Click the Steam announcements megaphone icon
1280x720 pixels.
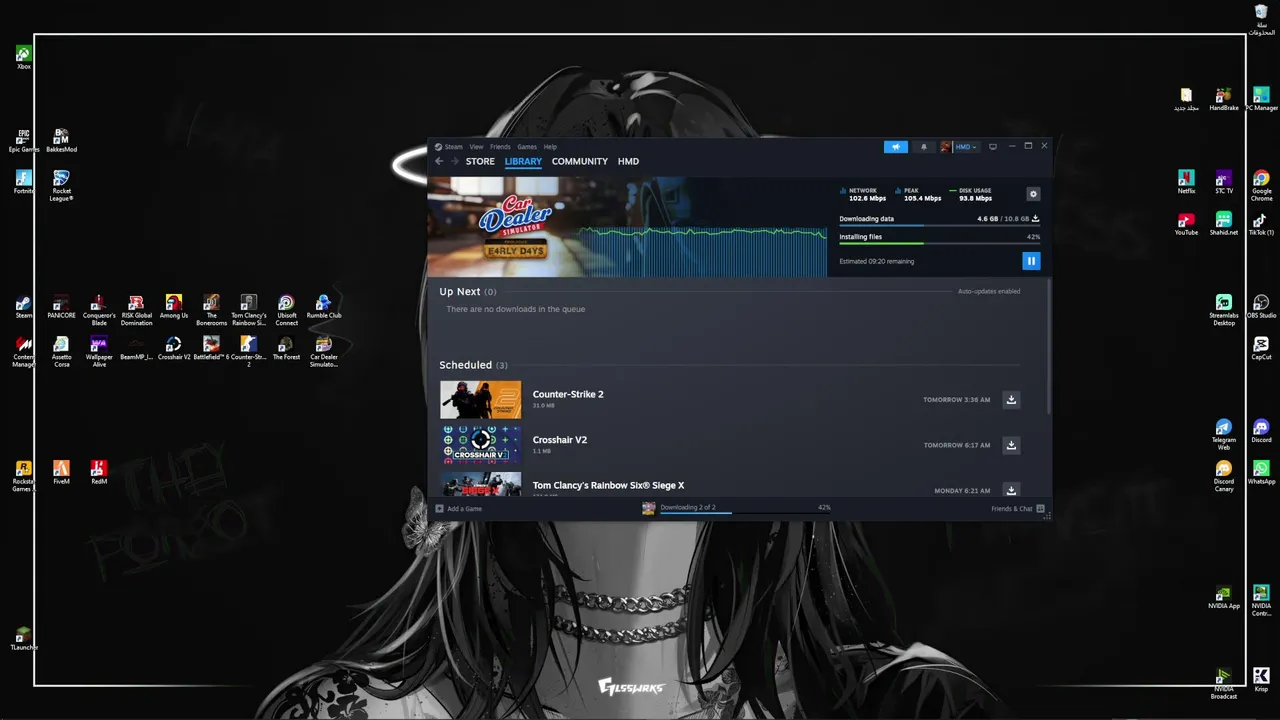[896, 147]
